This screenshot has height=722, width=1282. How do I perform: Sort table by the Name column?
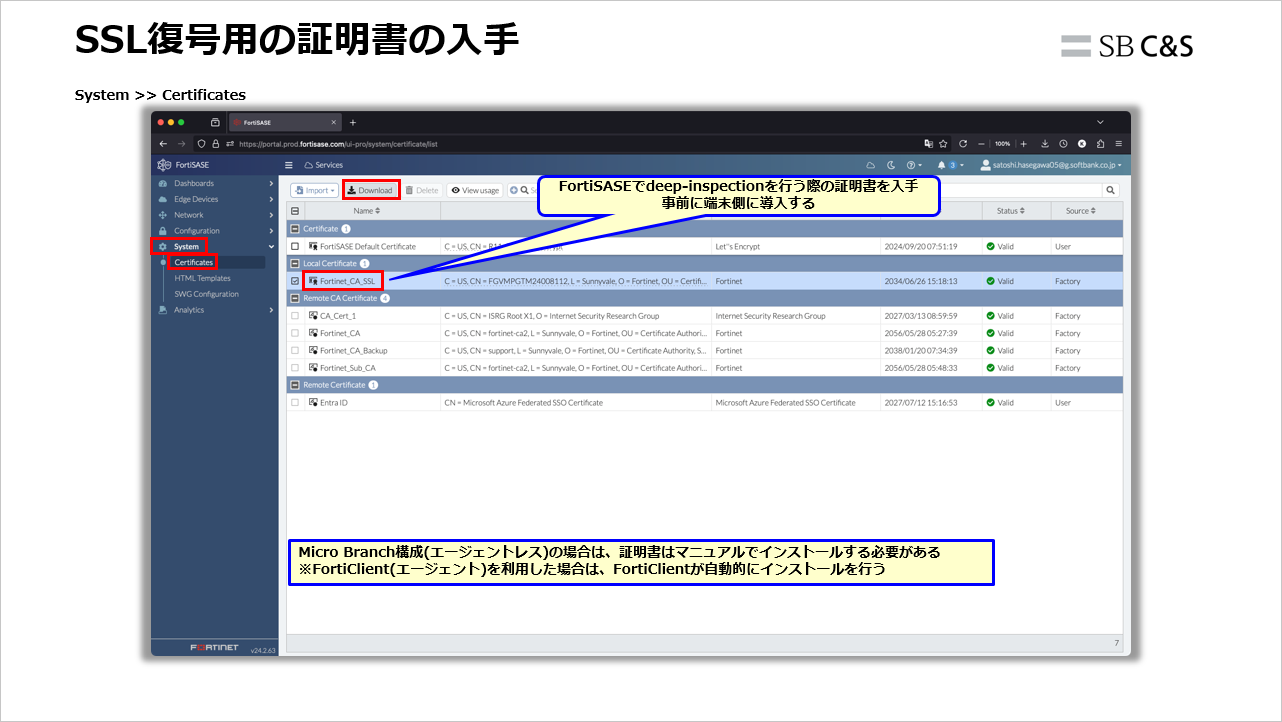(367, 211)
